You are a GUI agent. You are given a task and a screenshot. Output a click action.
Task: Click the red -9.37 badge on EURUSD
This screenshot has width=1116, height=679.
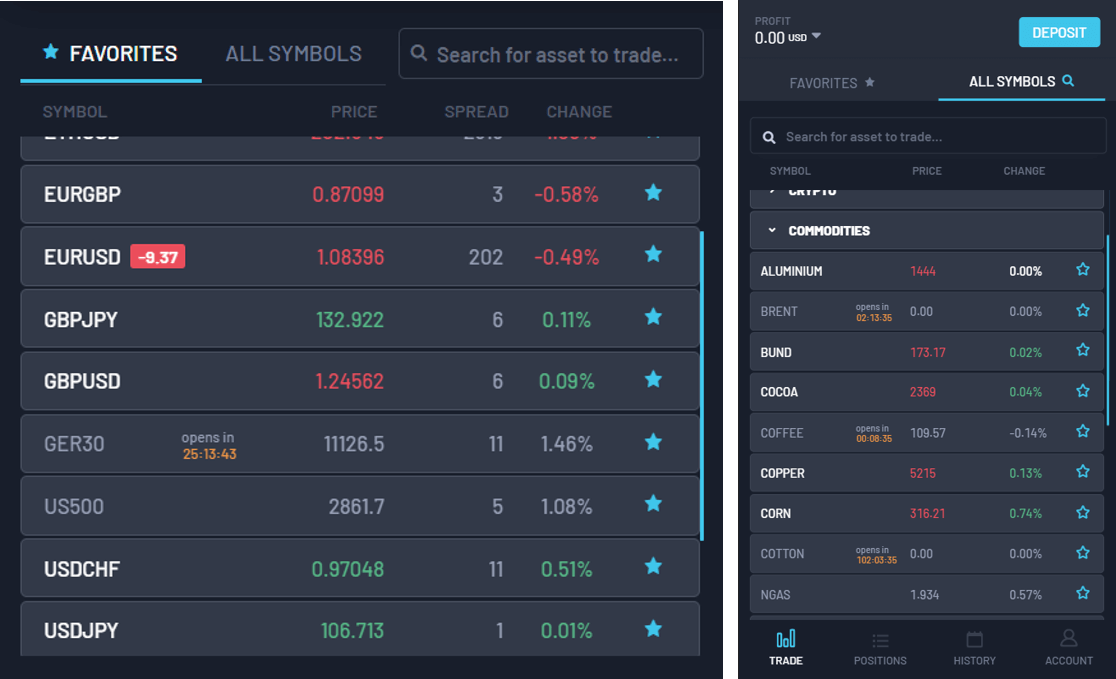pyautogui.click(x=158, y=257)
